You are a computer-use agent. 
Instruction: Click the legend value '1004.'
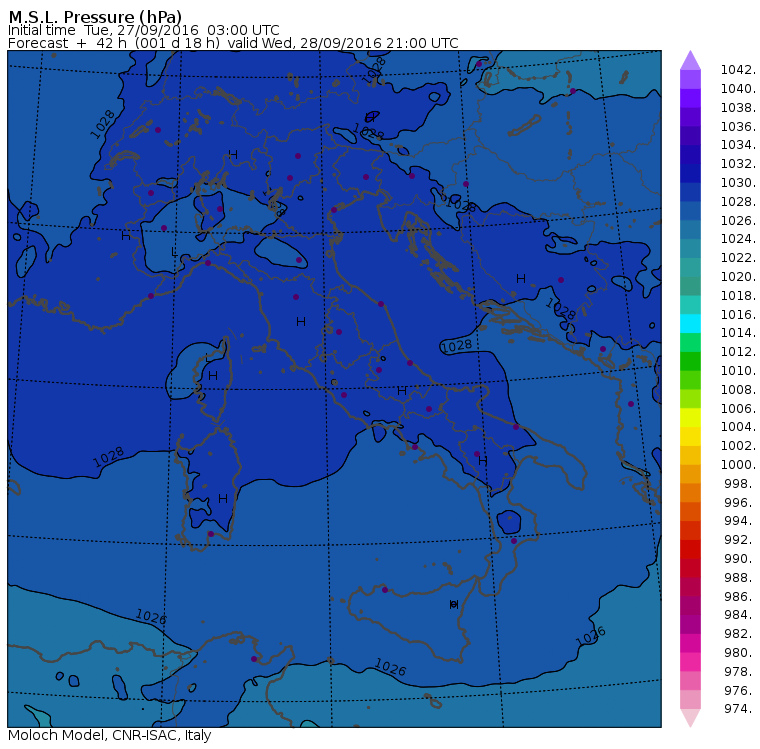pyautogui.click(x=738, y=427)
